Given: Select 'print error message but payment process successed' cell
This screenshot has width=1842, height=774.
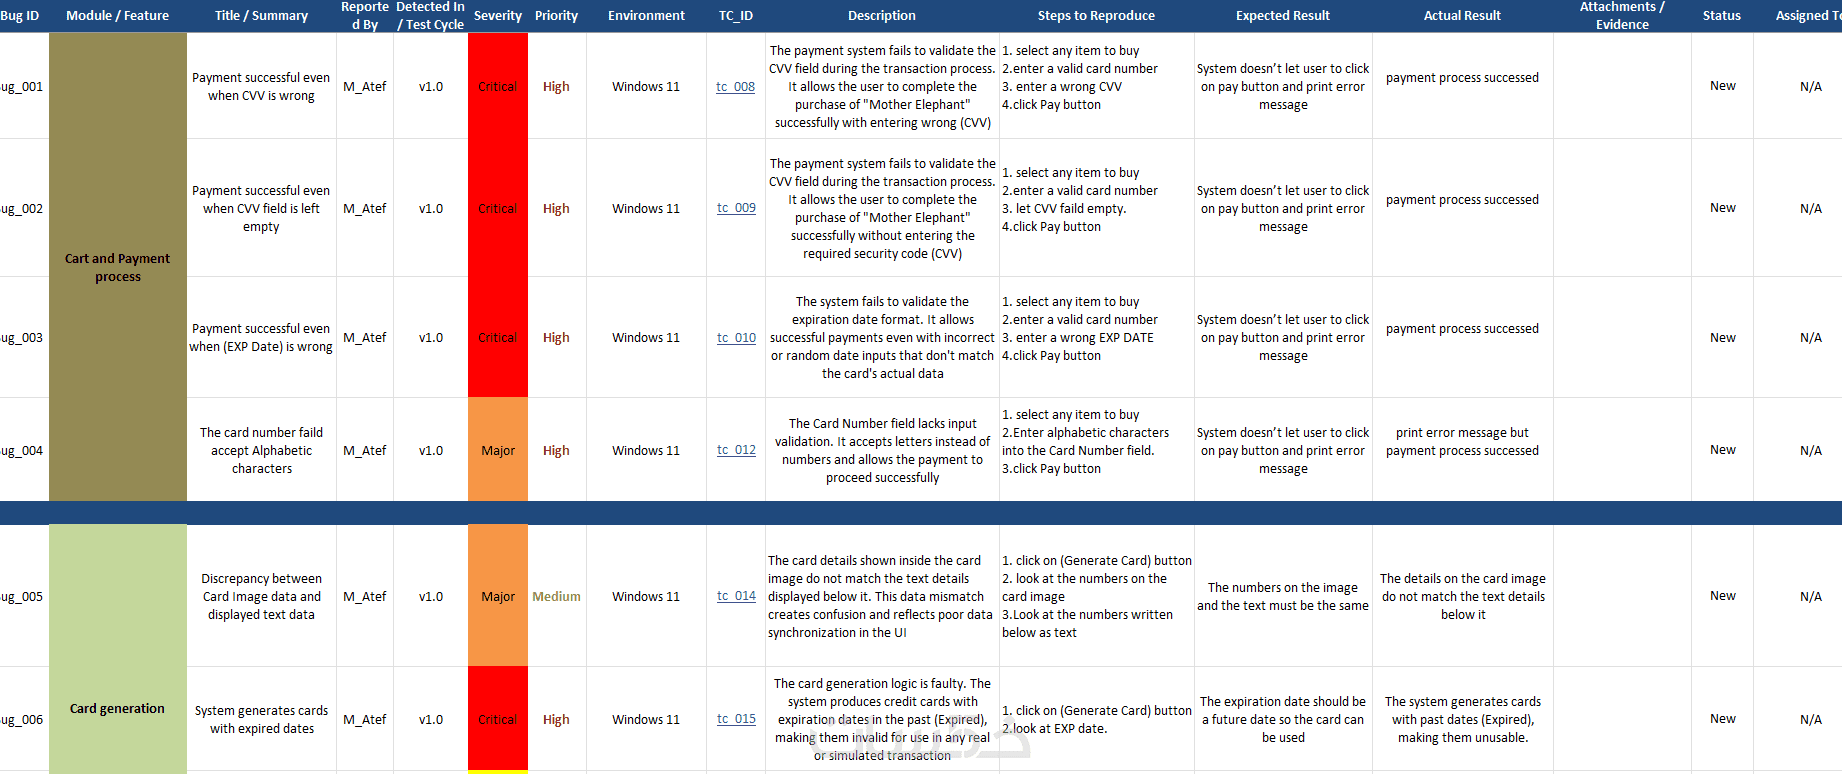Looking at the screenshot, I should pyautogui.click(x=1462, y=442).
